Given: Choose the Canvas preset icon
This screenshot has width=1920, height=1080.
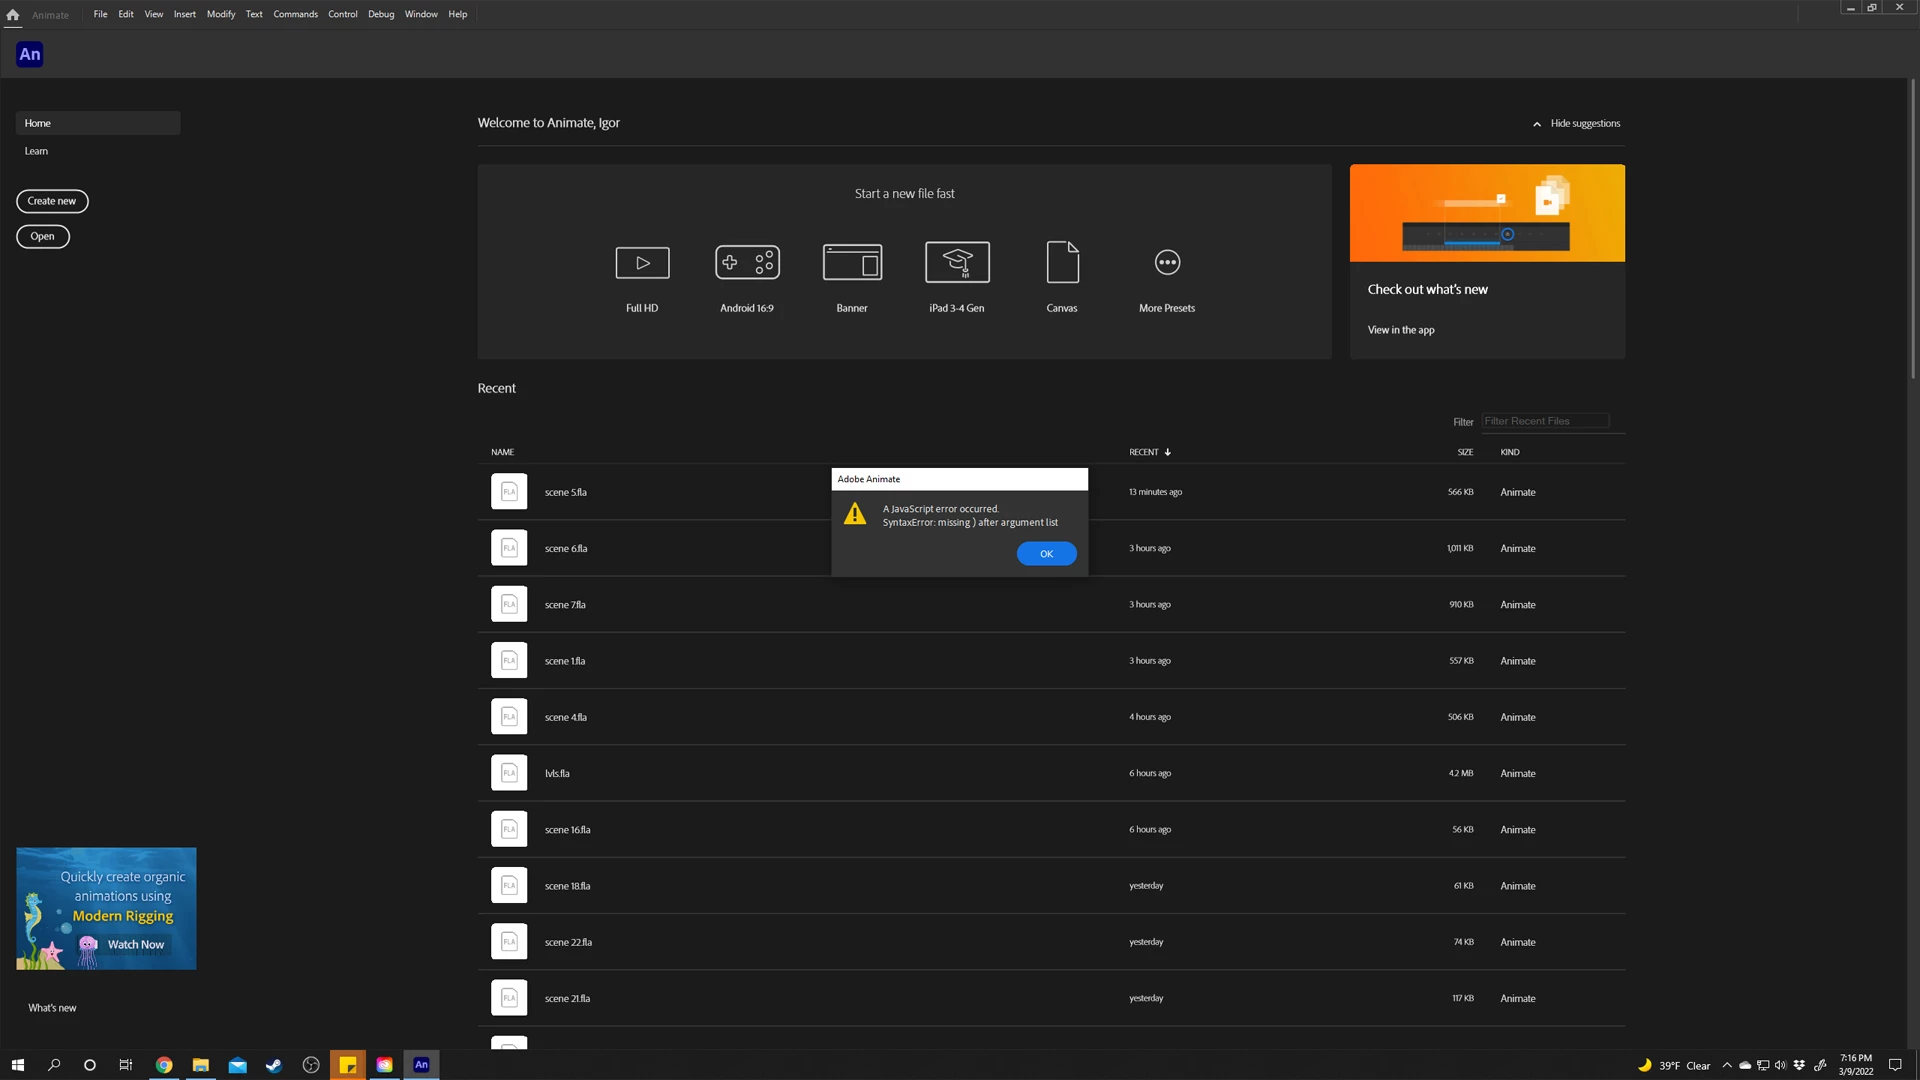Looking at the screenshot, I should (1062, 263).
